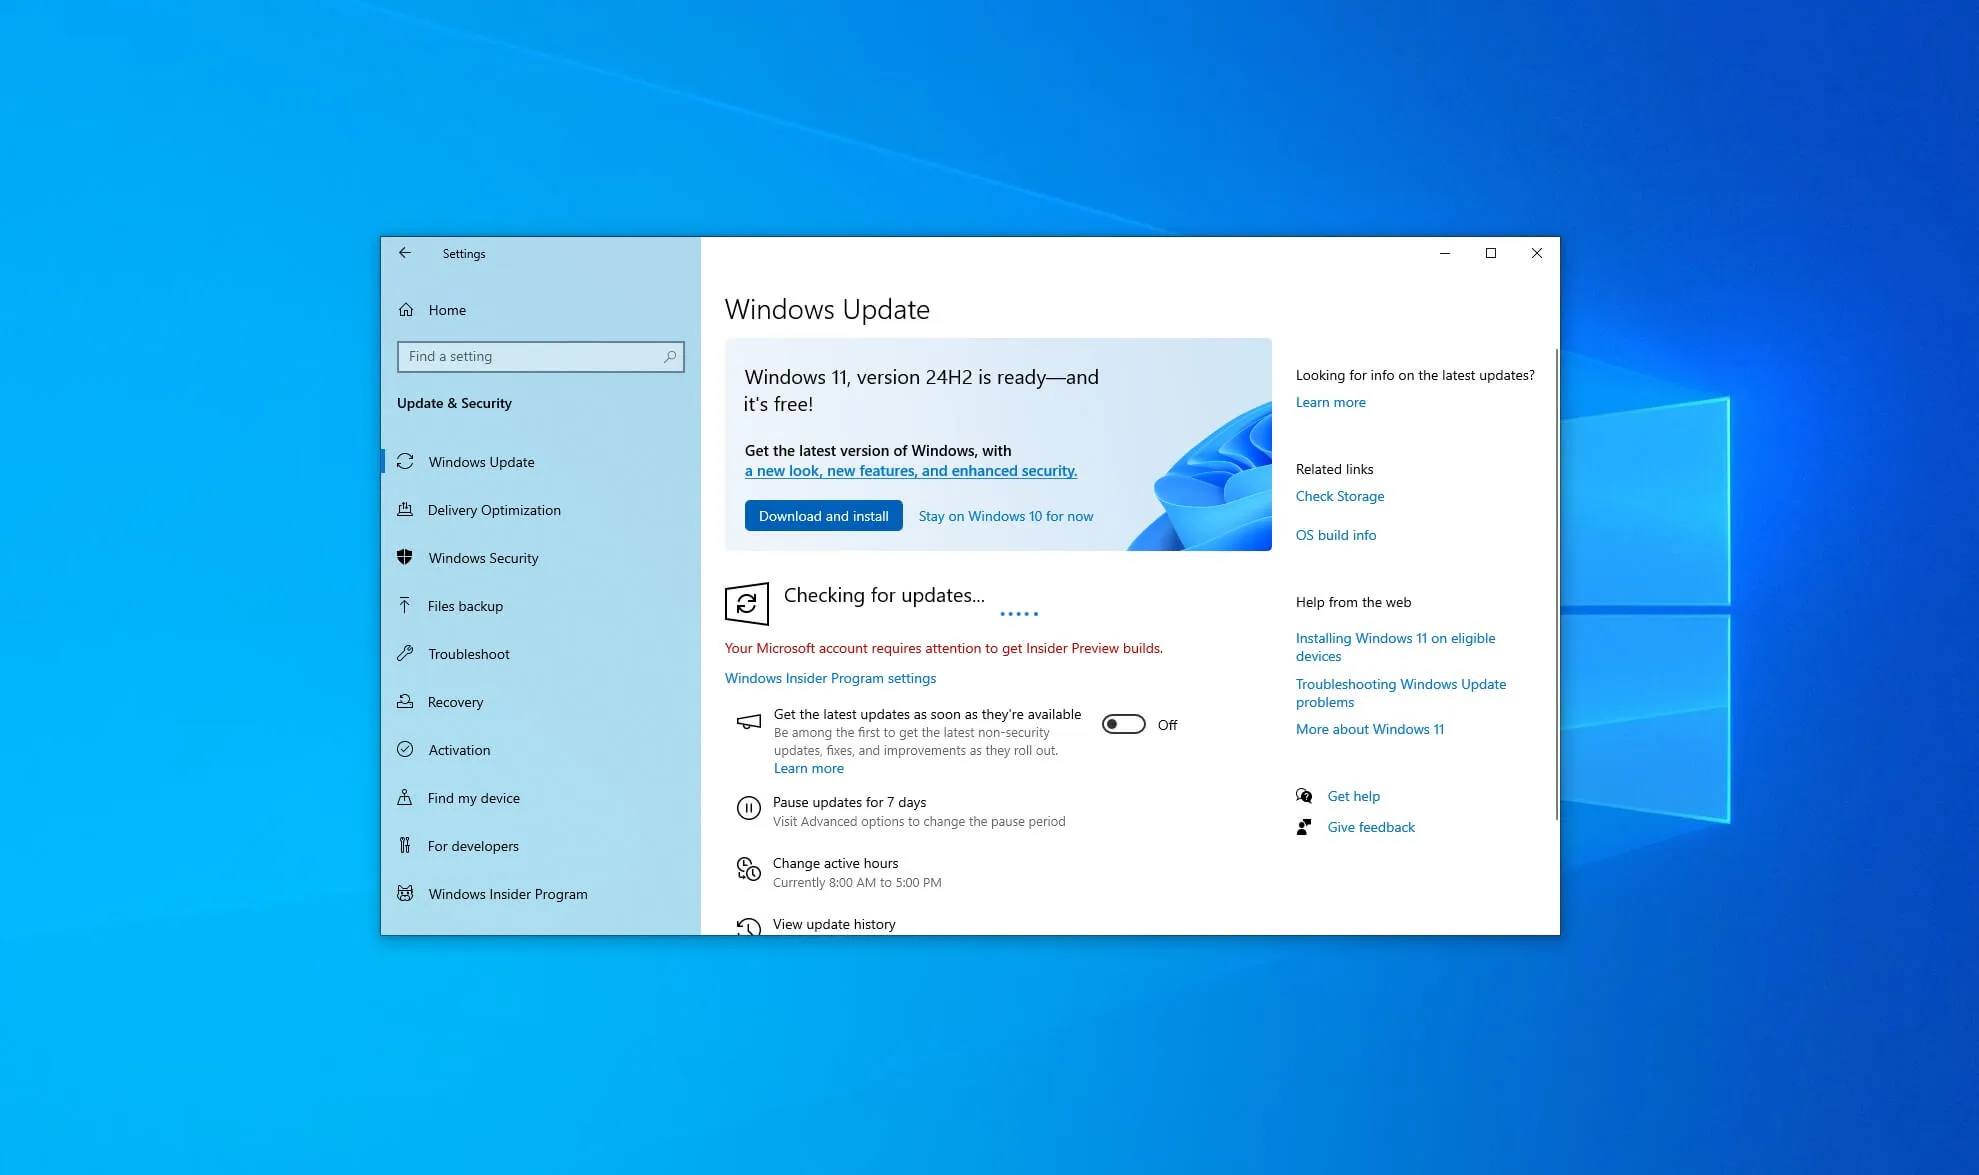1979x1175 pixels.
Task: Select Update & Security menu section
Action: [x=453, y=401]
